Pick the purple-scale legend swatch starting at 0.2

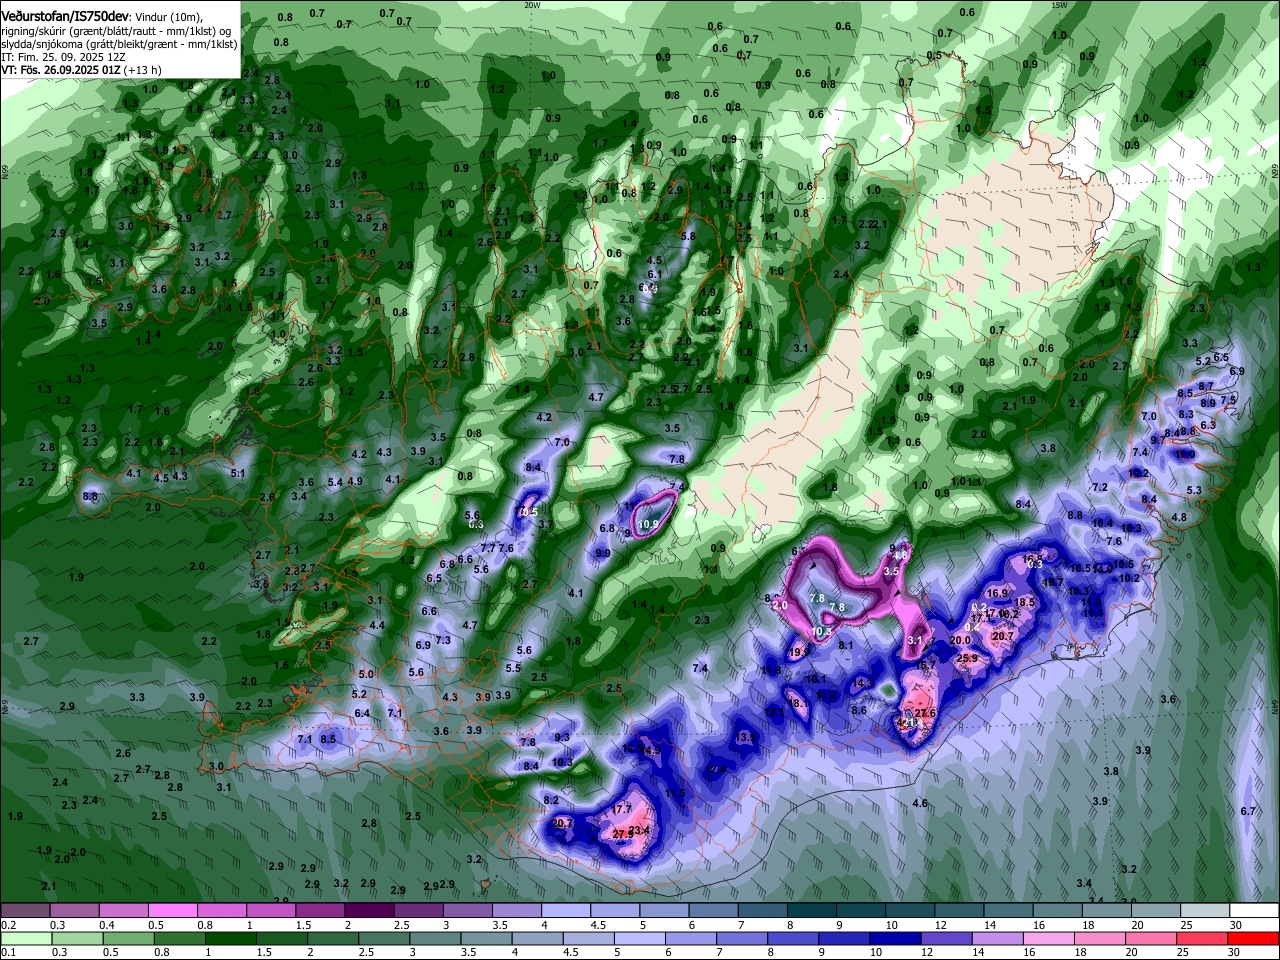point(25,911)
